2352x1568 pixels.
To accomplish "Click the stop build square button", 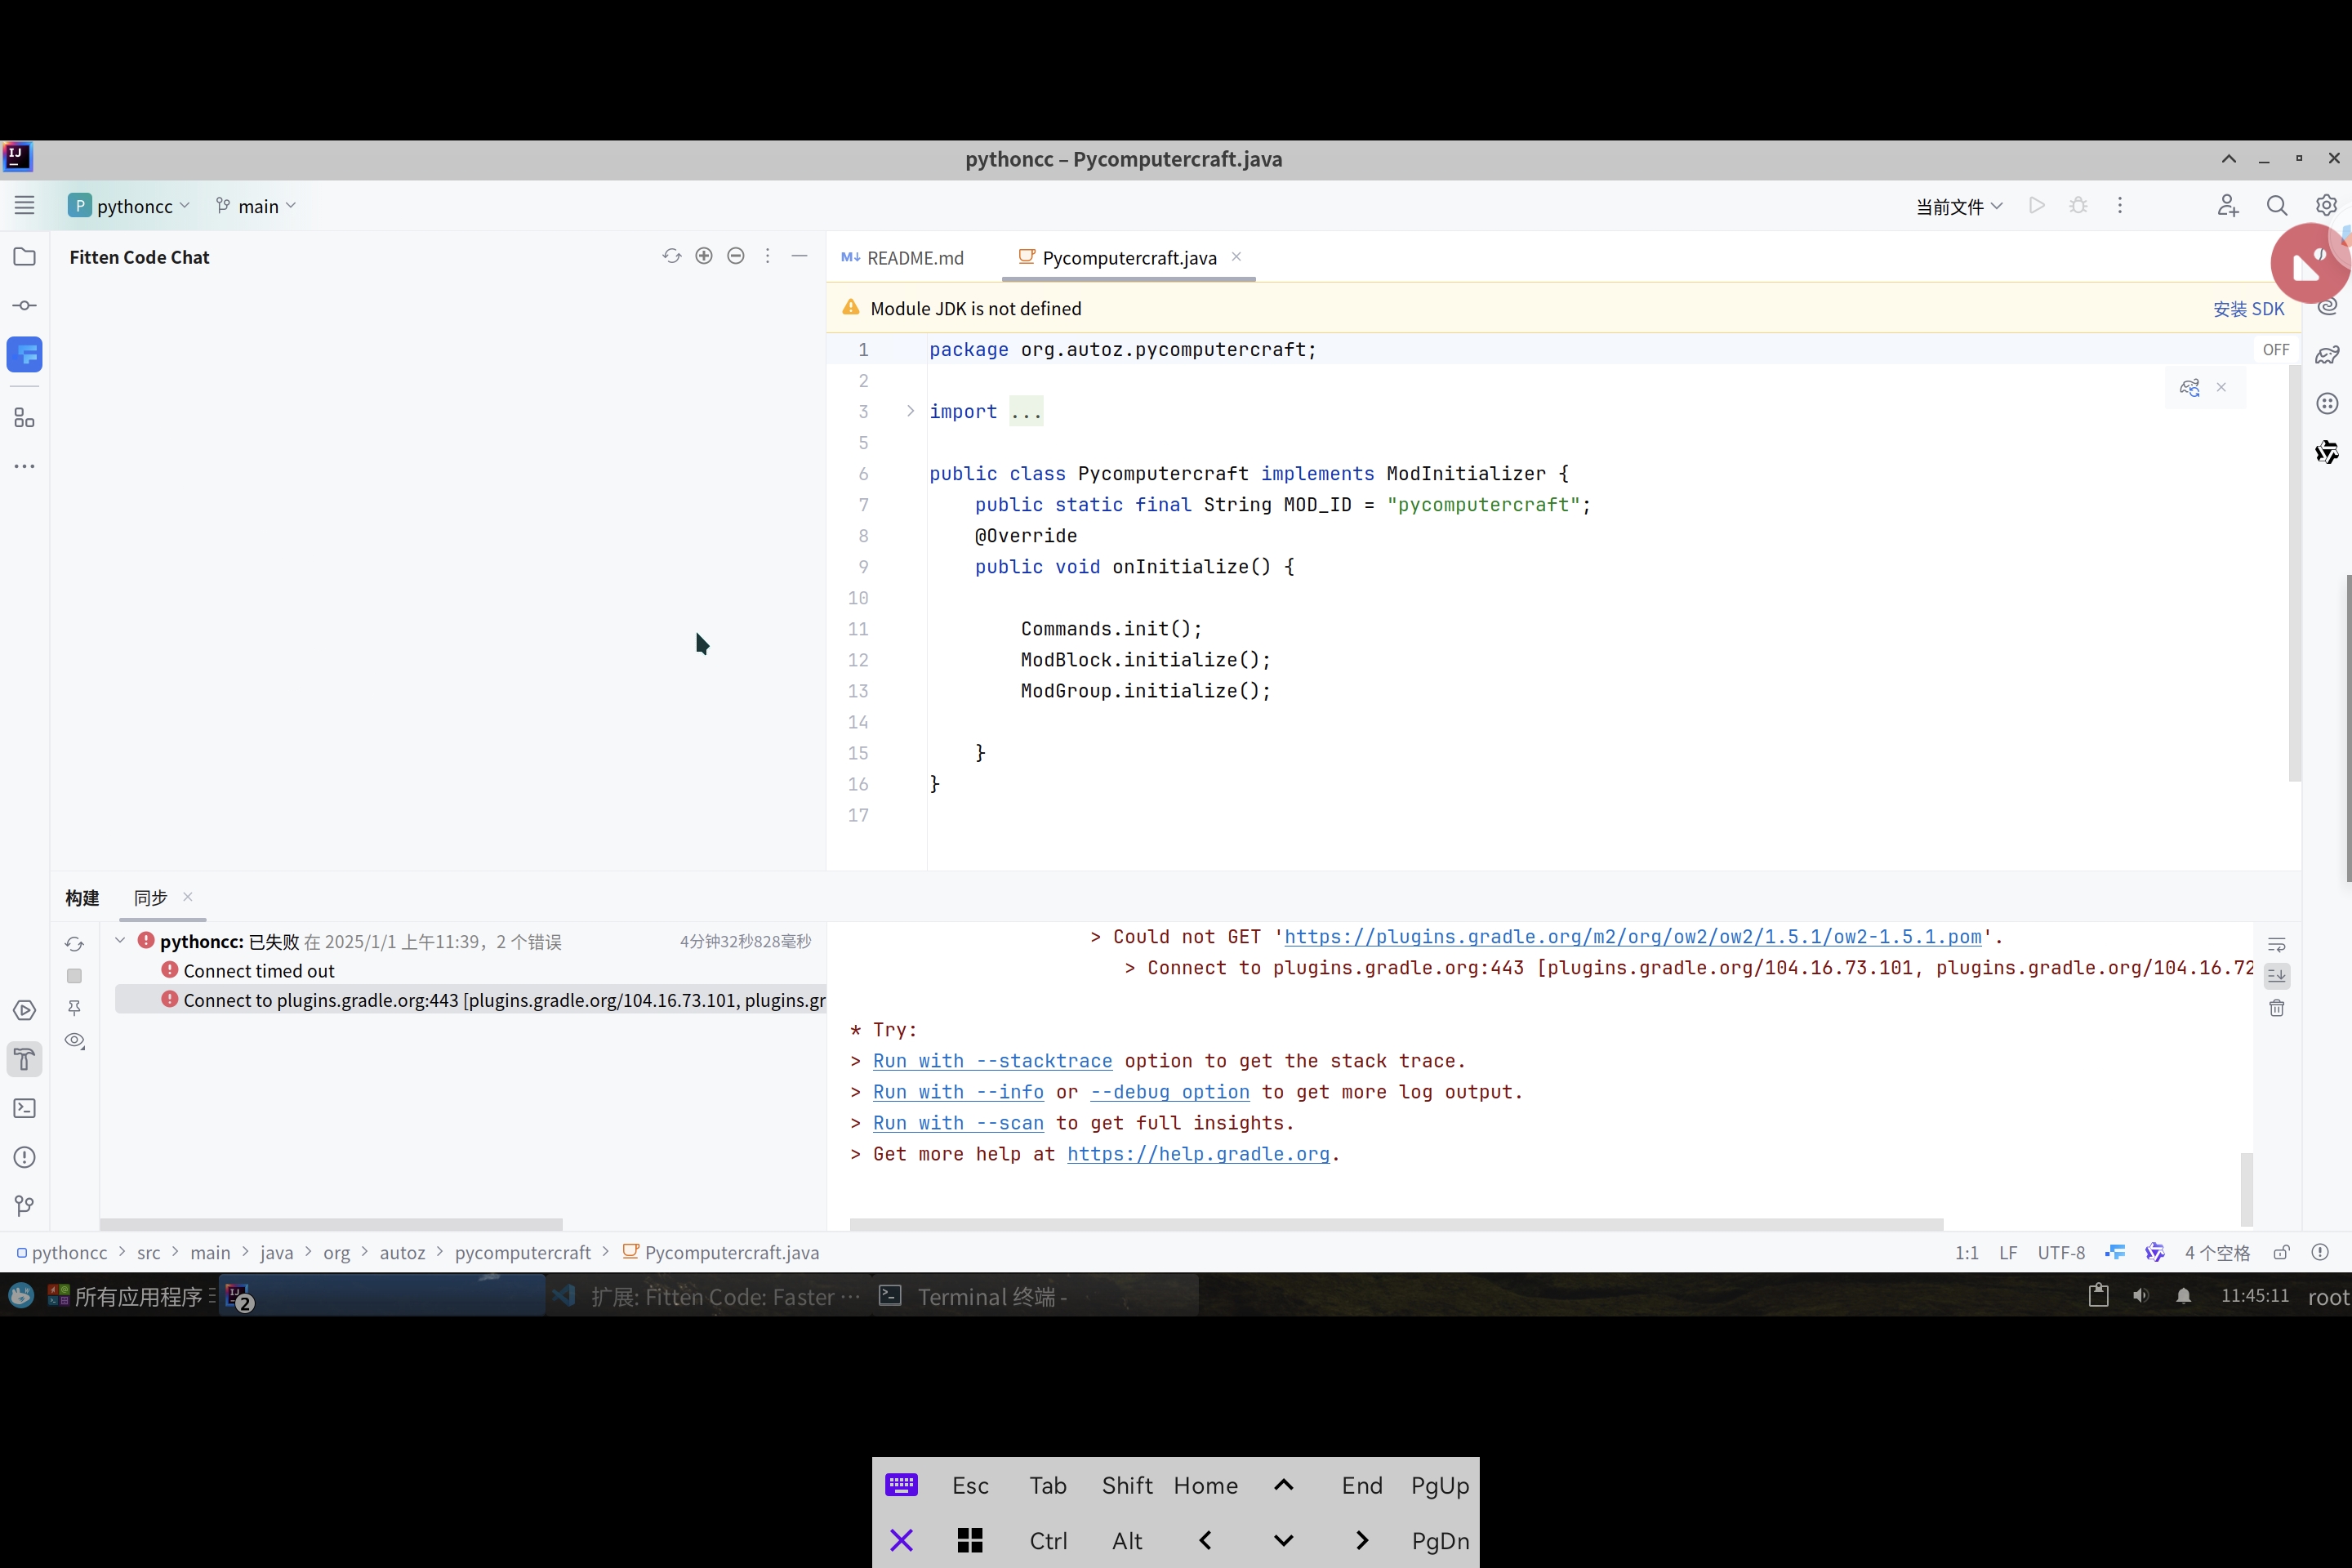I will tap(74, 976).
